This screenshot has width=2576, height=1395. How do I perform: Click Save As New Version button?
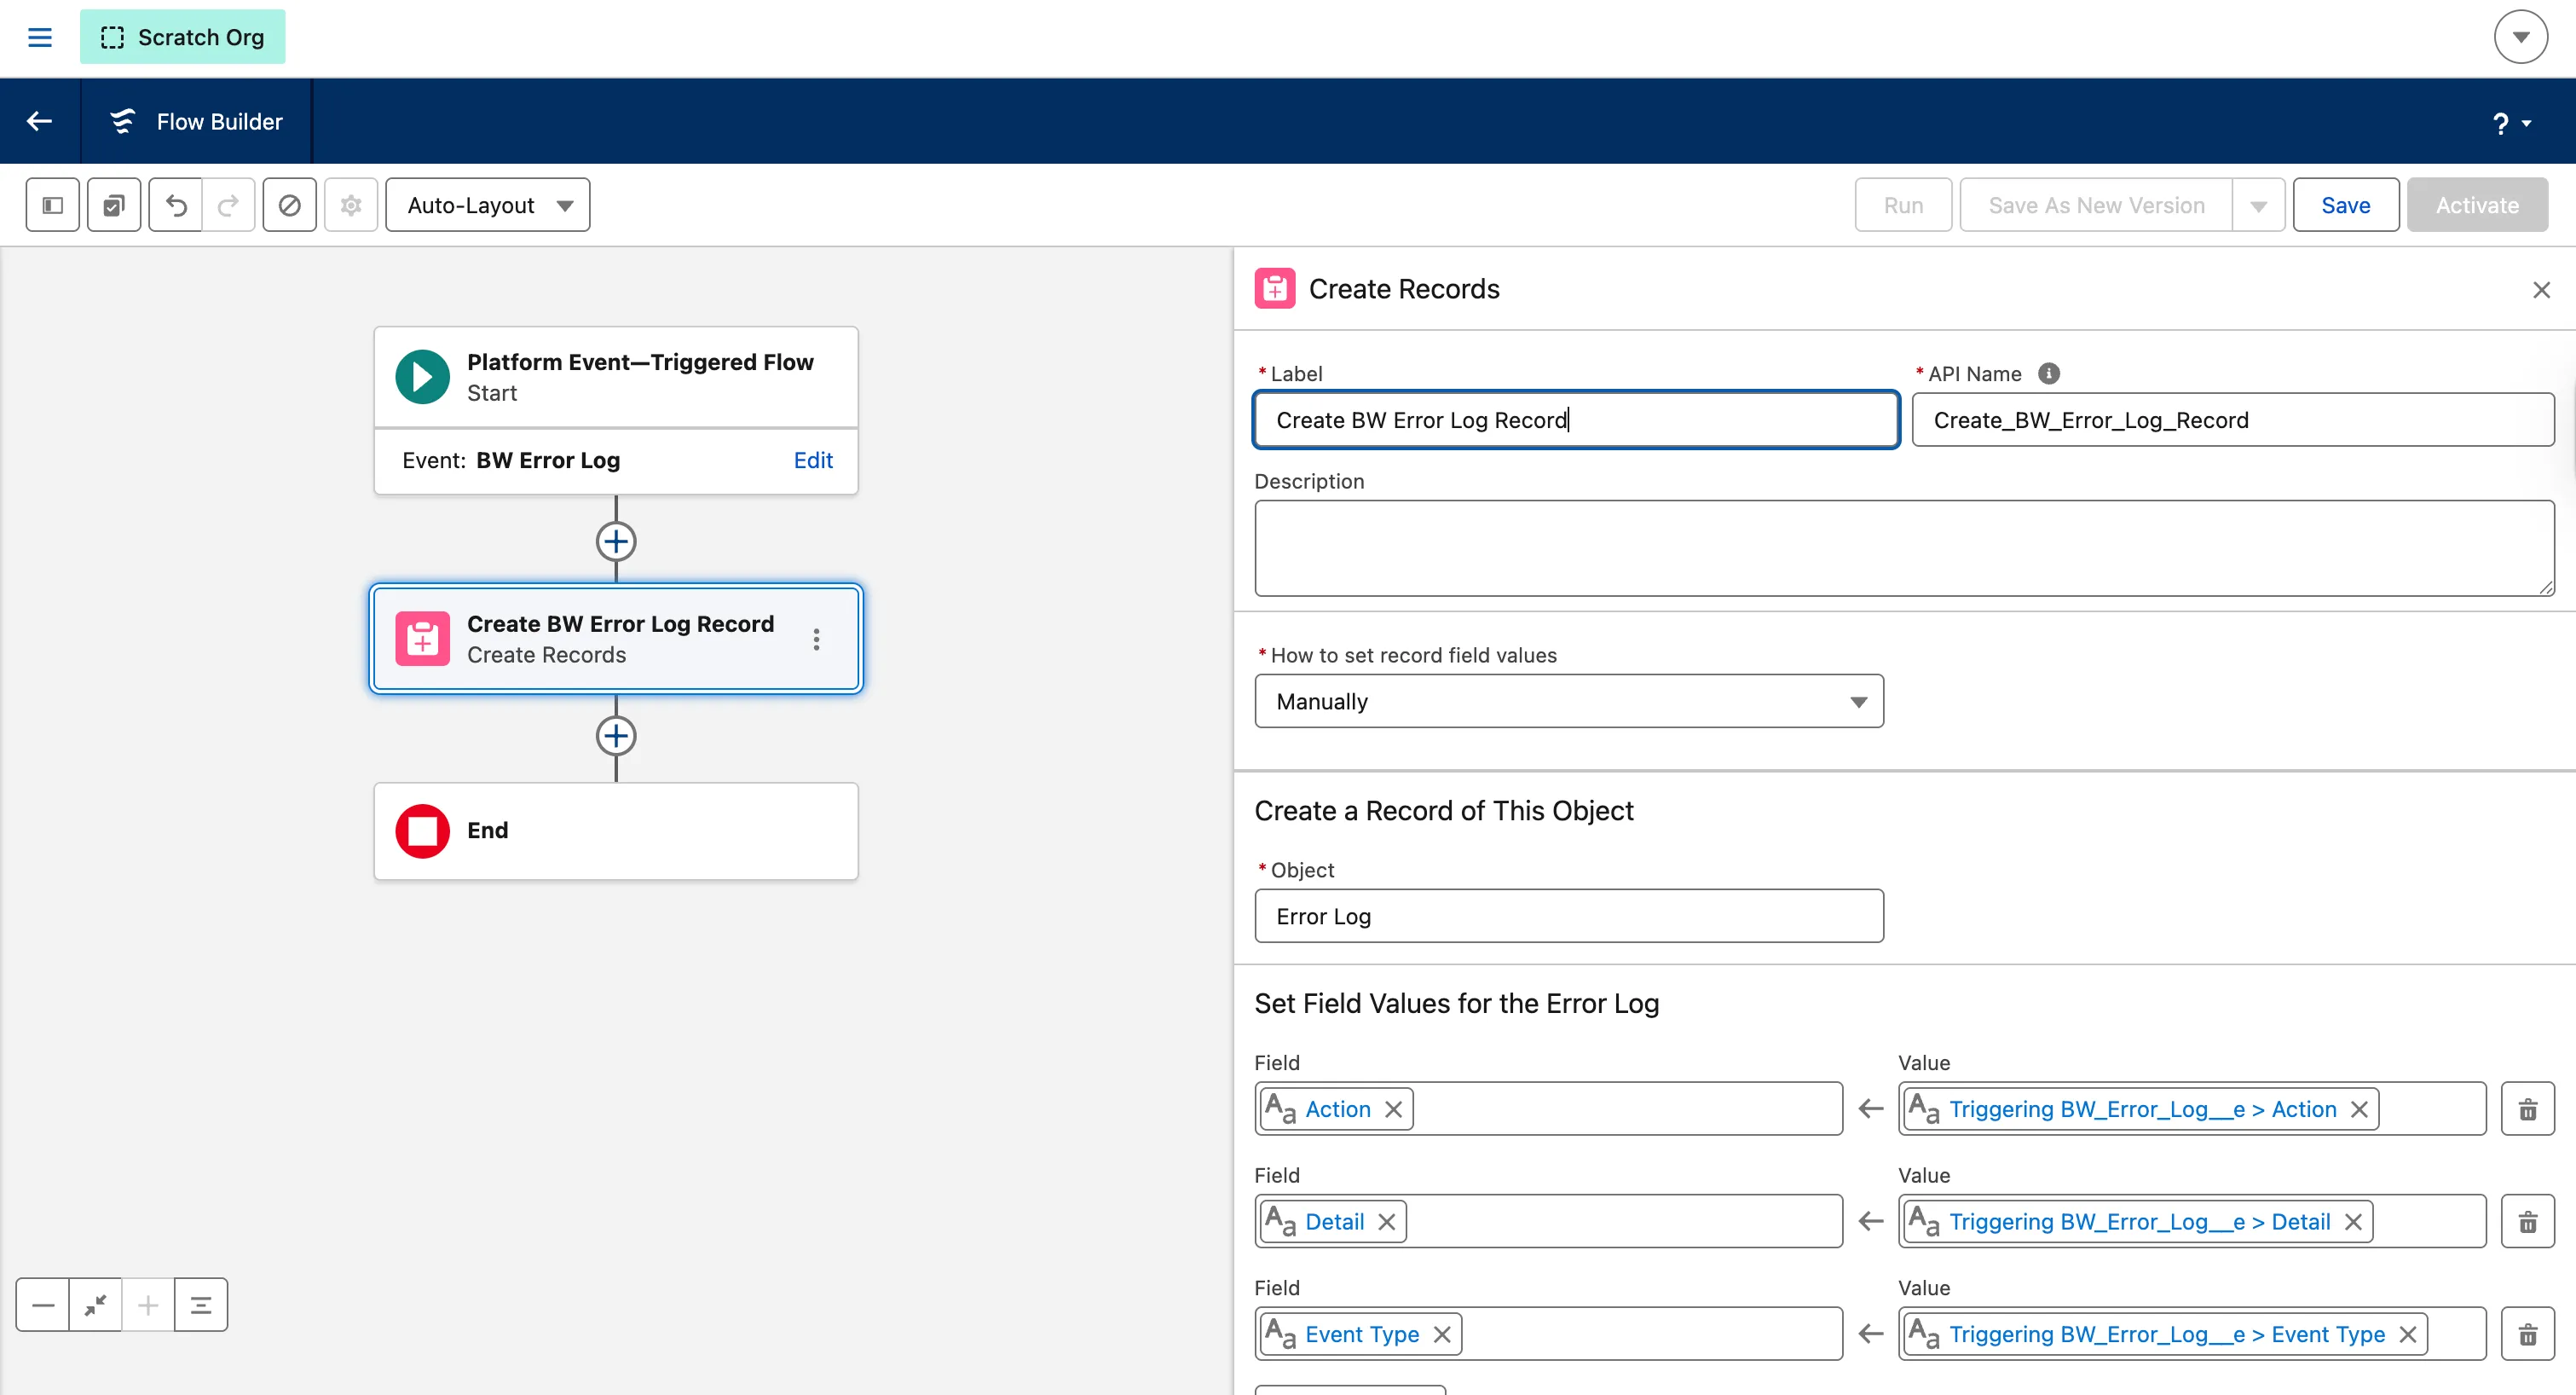click(x=2096, y=205)
